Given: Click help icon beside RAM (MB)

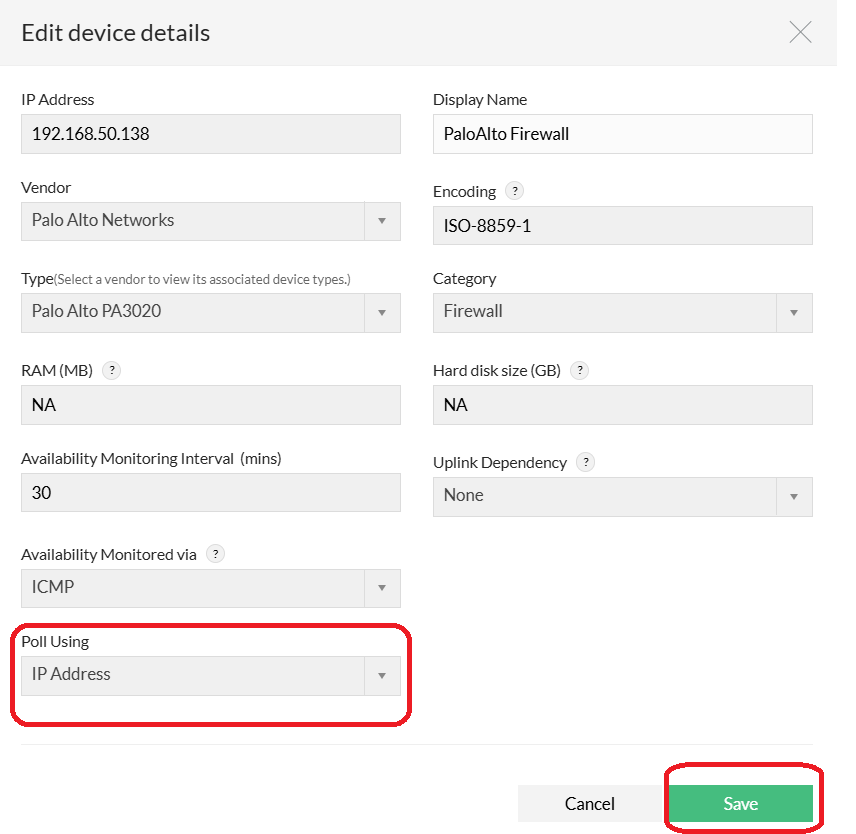Looking at the screenshot, I should coord(112,370).
